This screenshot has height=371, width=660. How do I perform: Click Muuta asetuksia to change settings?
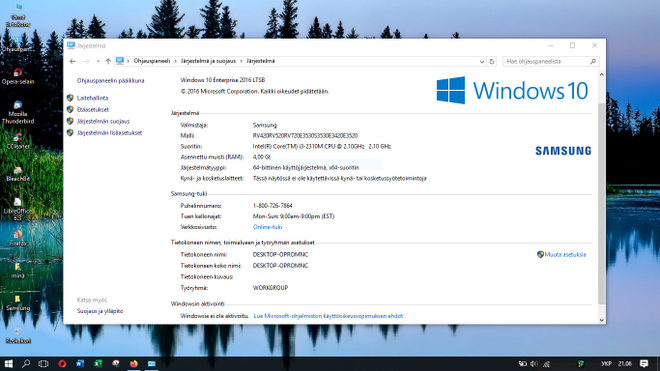[565, 254]
